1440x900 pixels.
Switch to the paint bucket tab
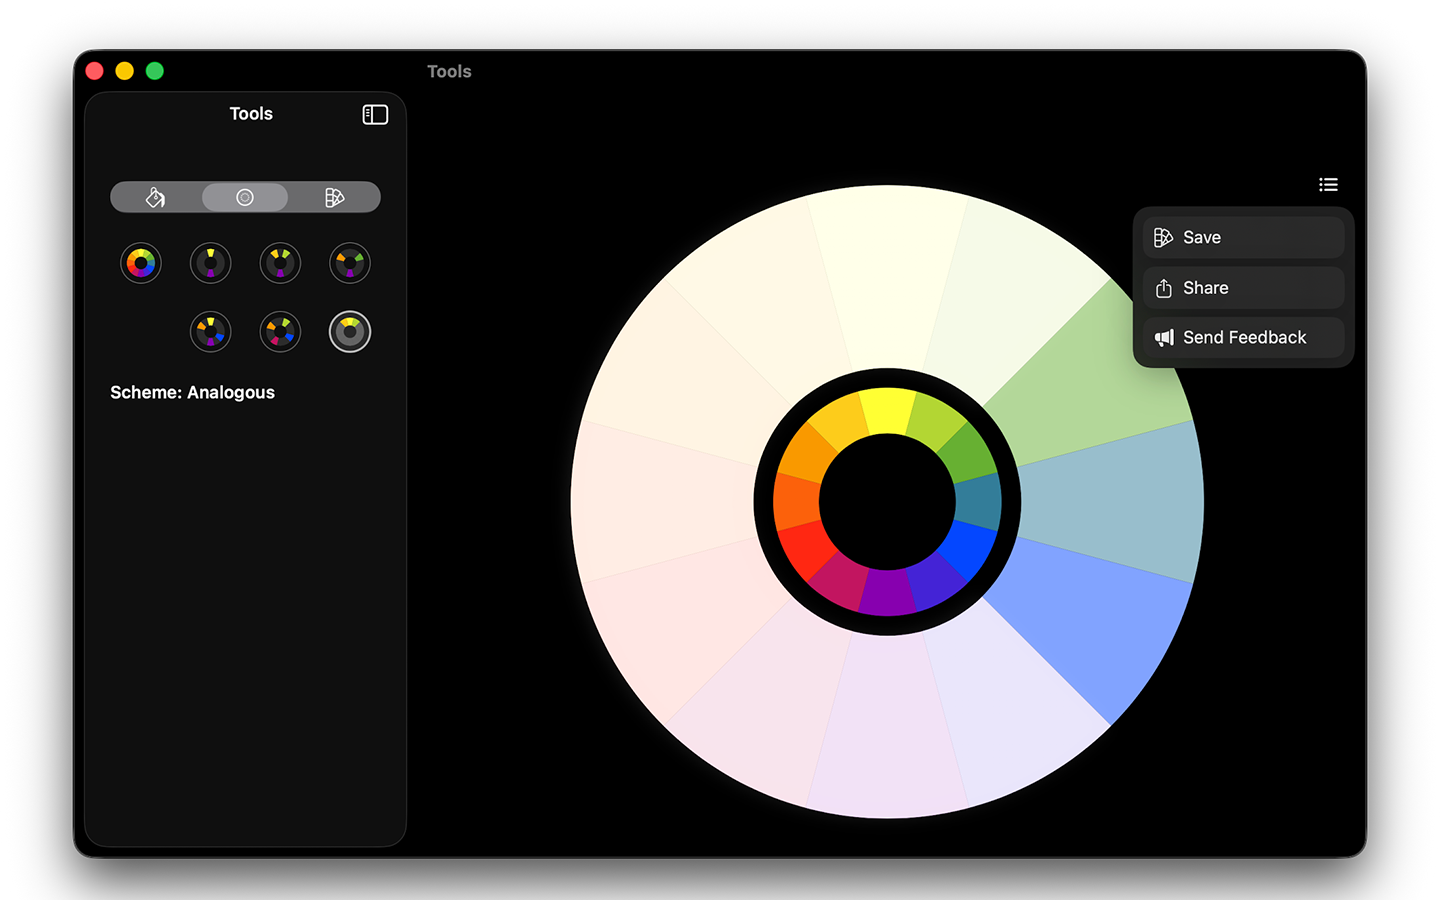pos(155,197)
